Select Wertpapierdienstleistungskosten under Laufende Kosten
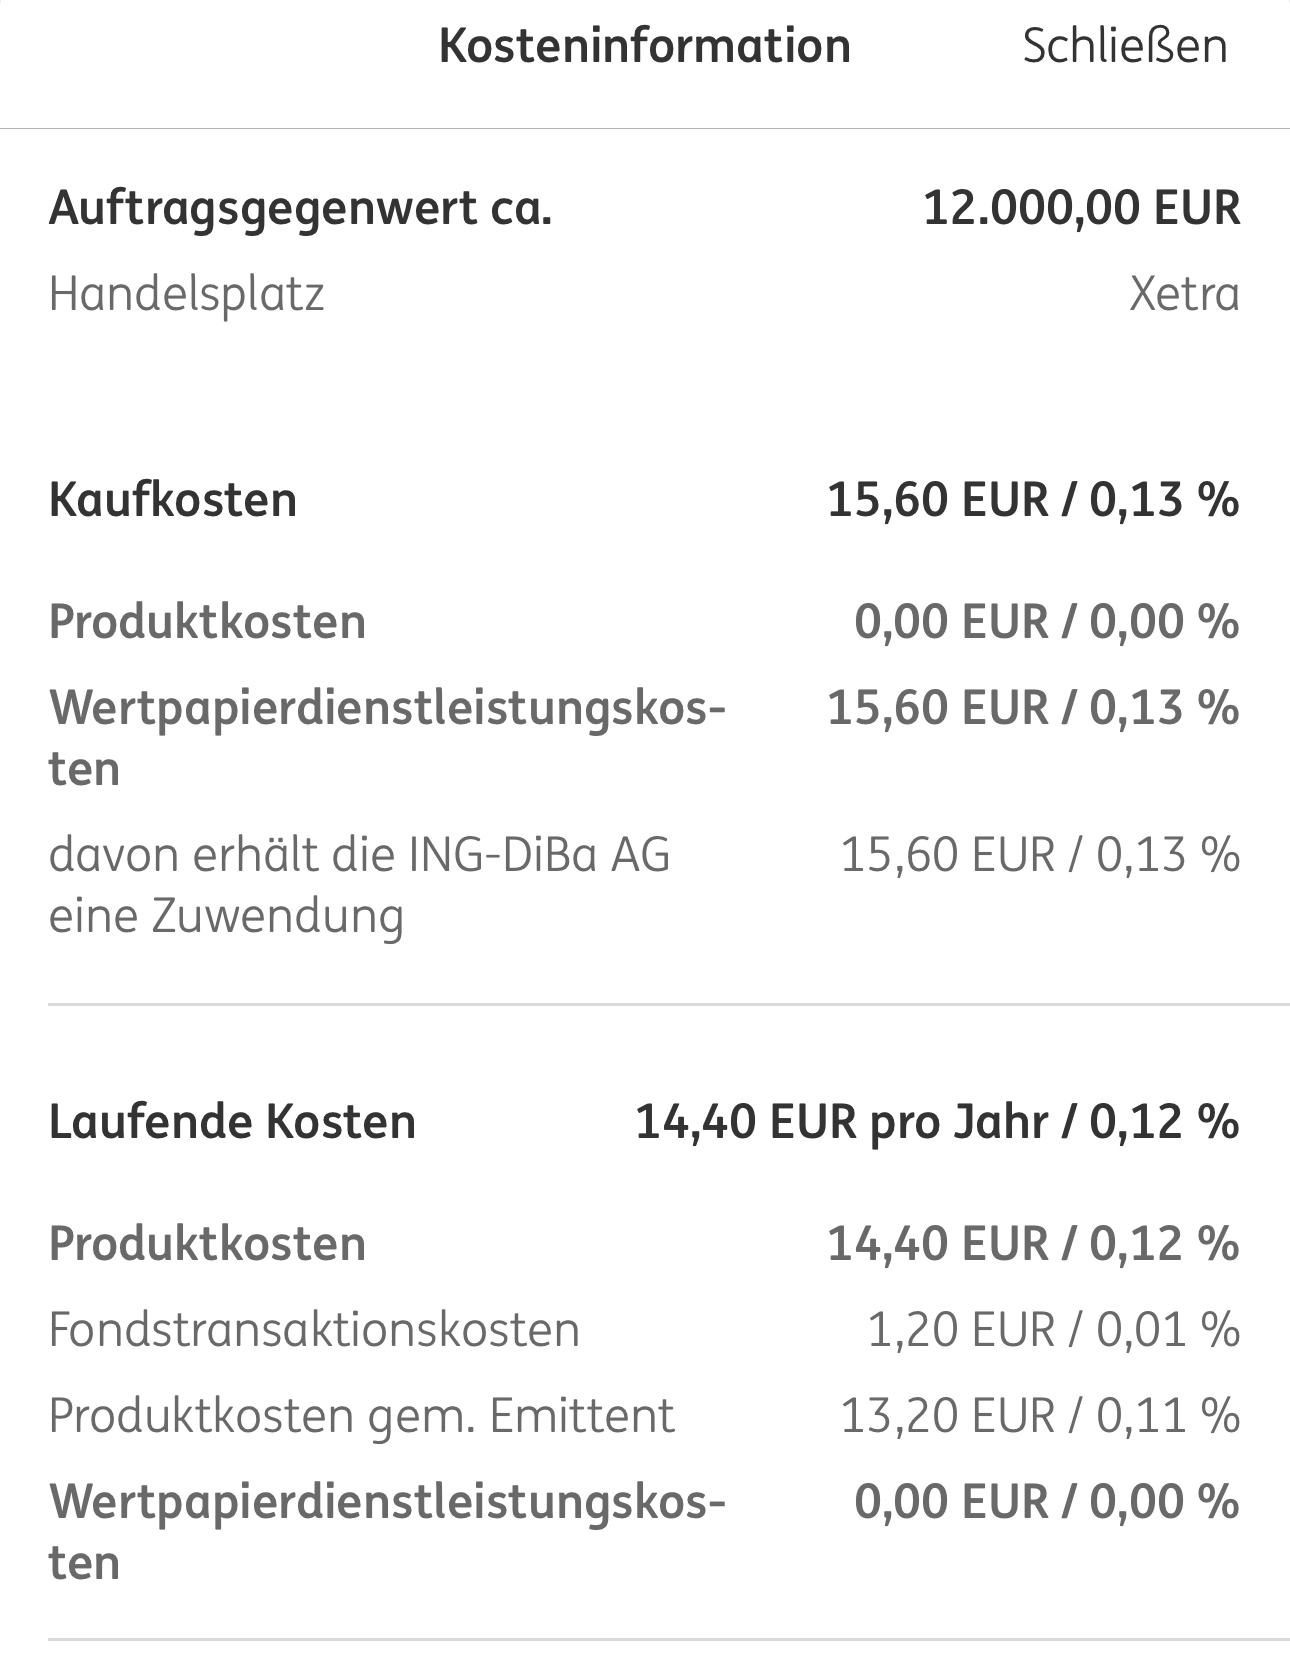1290x1665 pixels. tap(387, 1531)
